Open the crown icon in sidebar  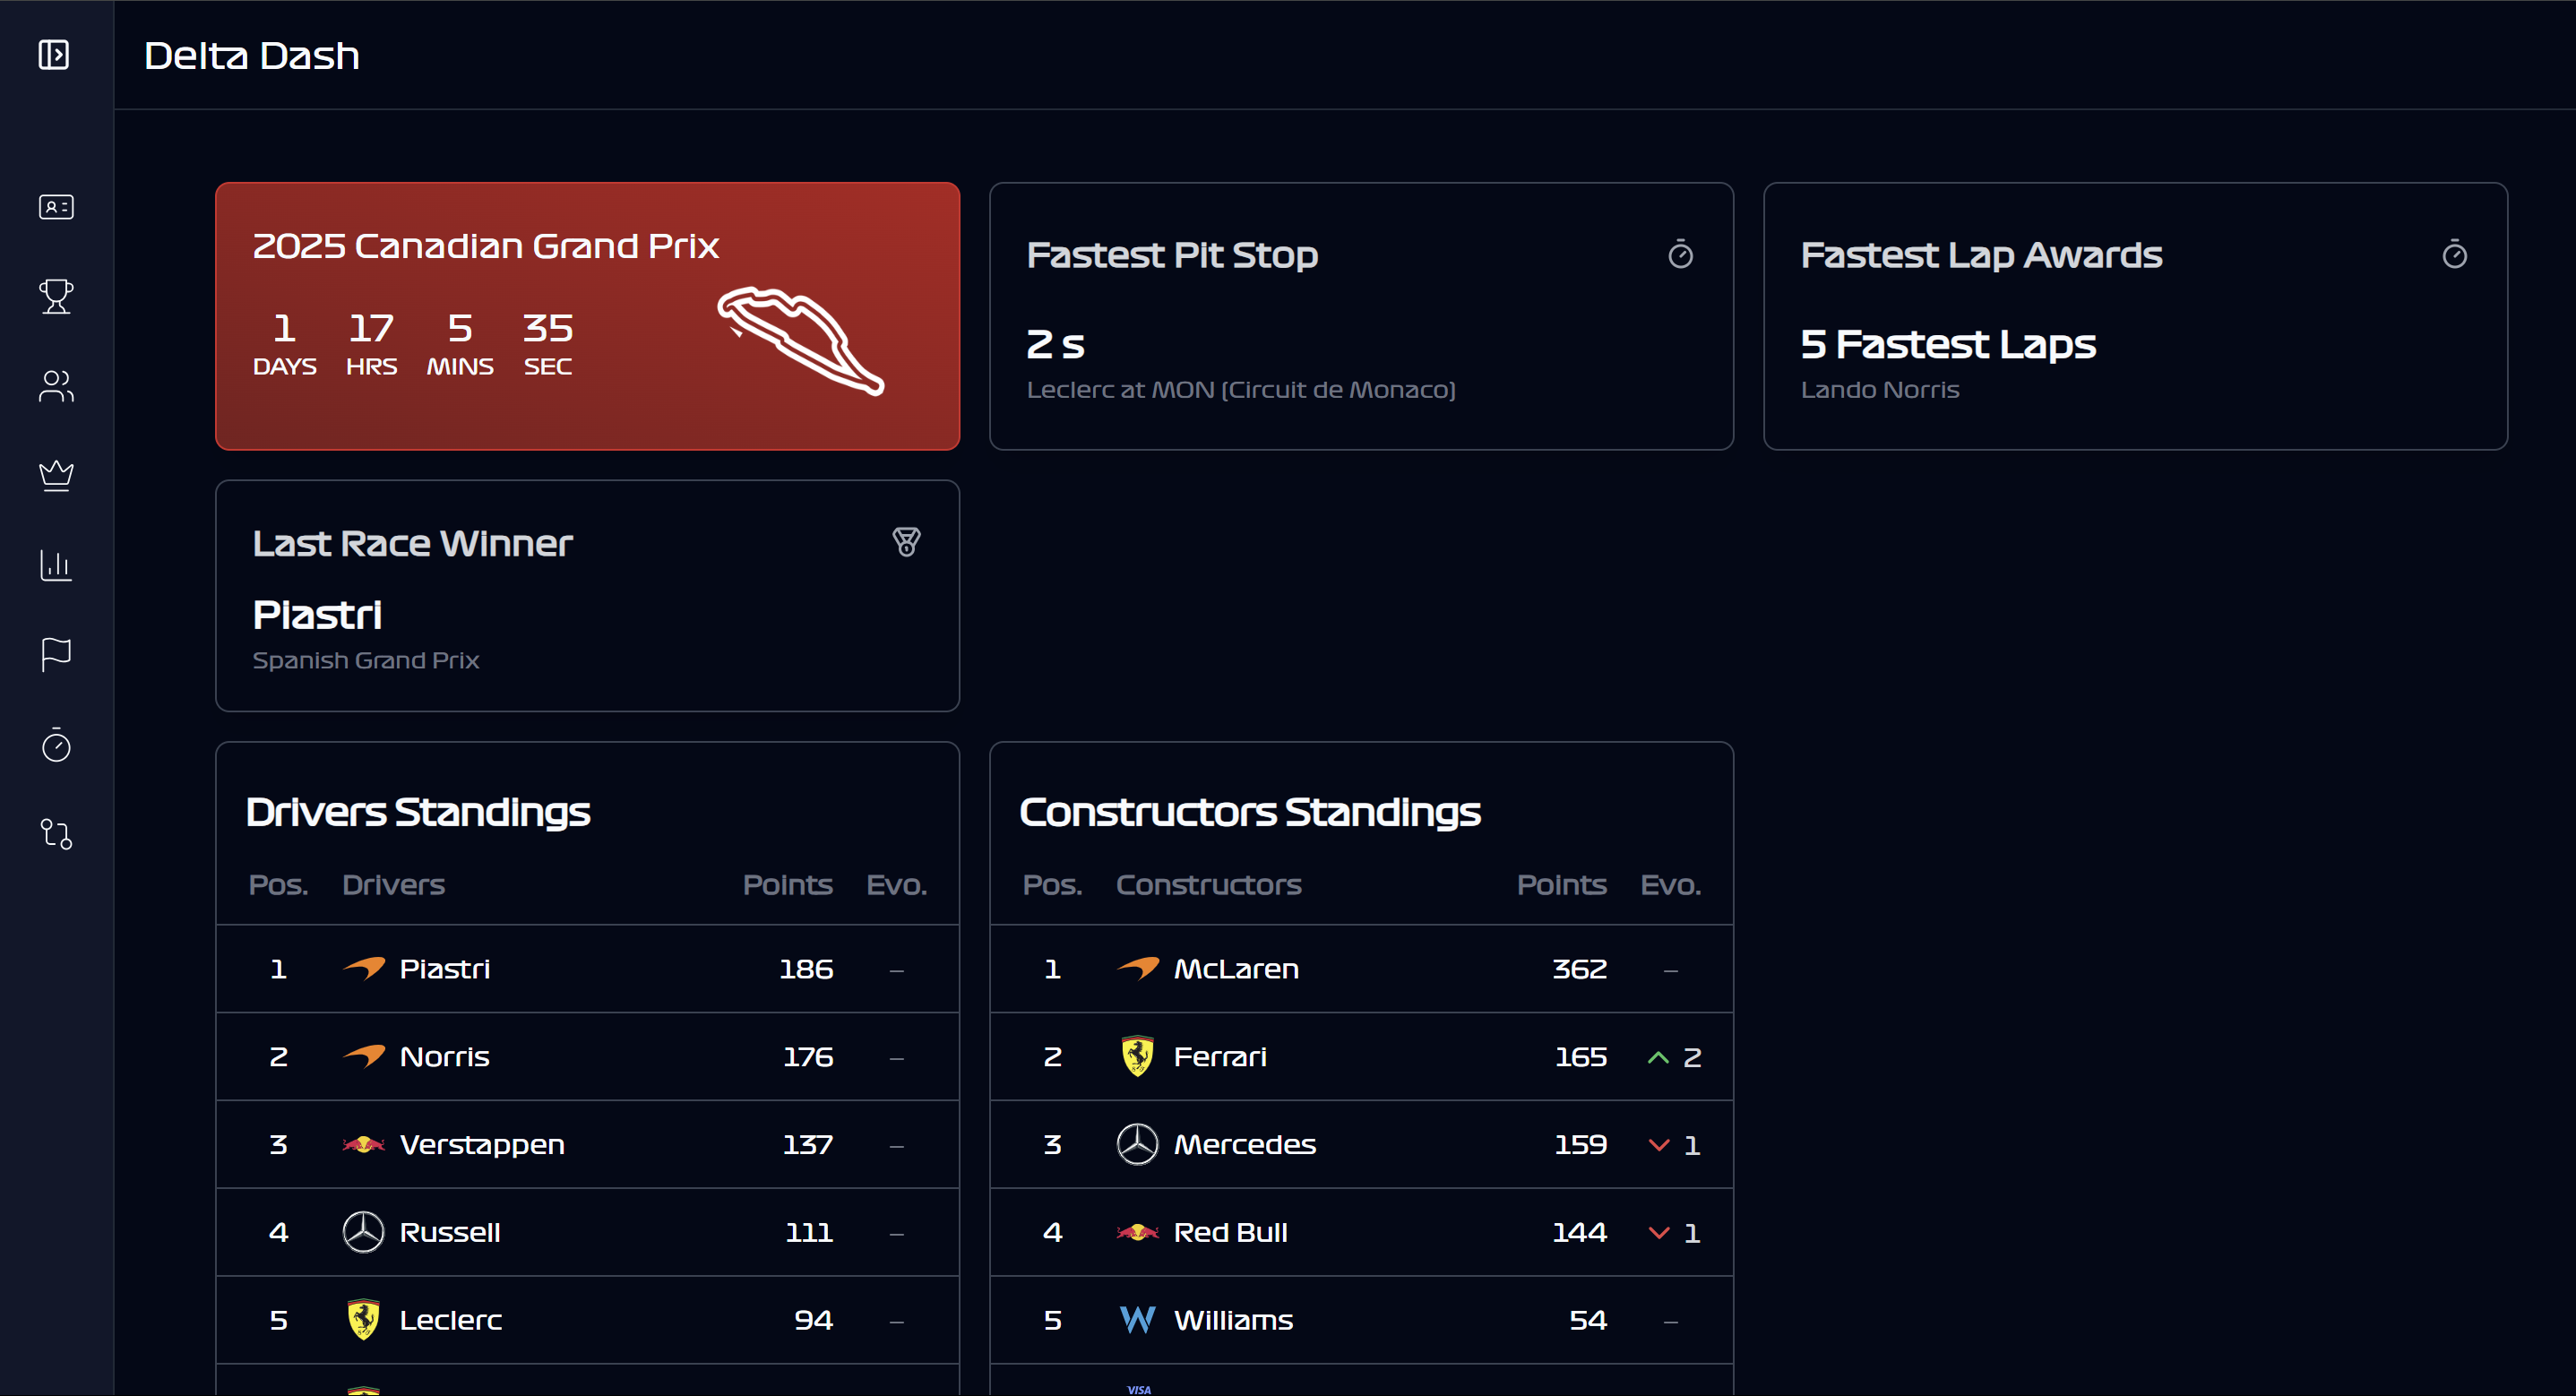pyautogui.click(x=56, y=475)
